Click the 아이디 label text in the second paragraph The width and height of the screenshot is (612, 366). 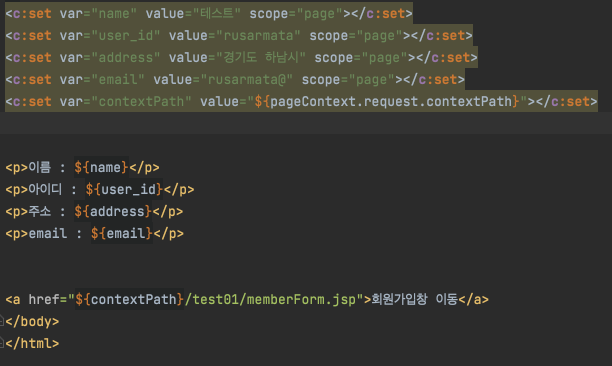45,189
